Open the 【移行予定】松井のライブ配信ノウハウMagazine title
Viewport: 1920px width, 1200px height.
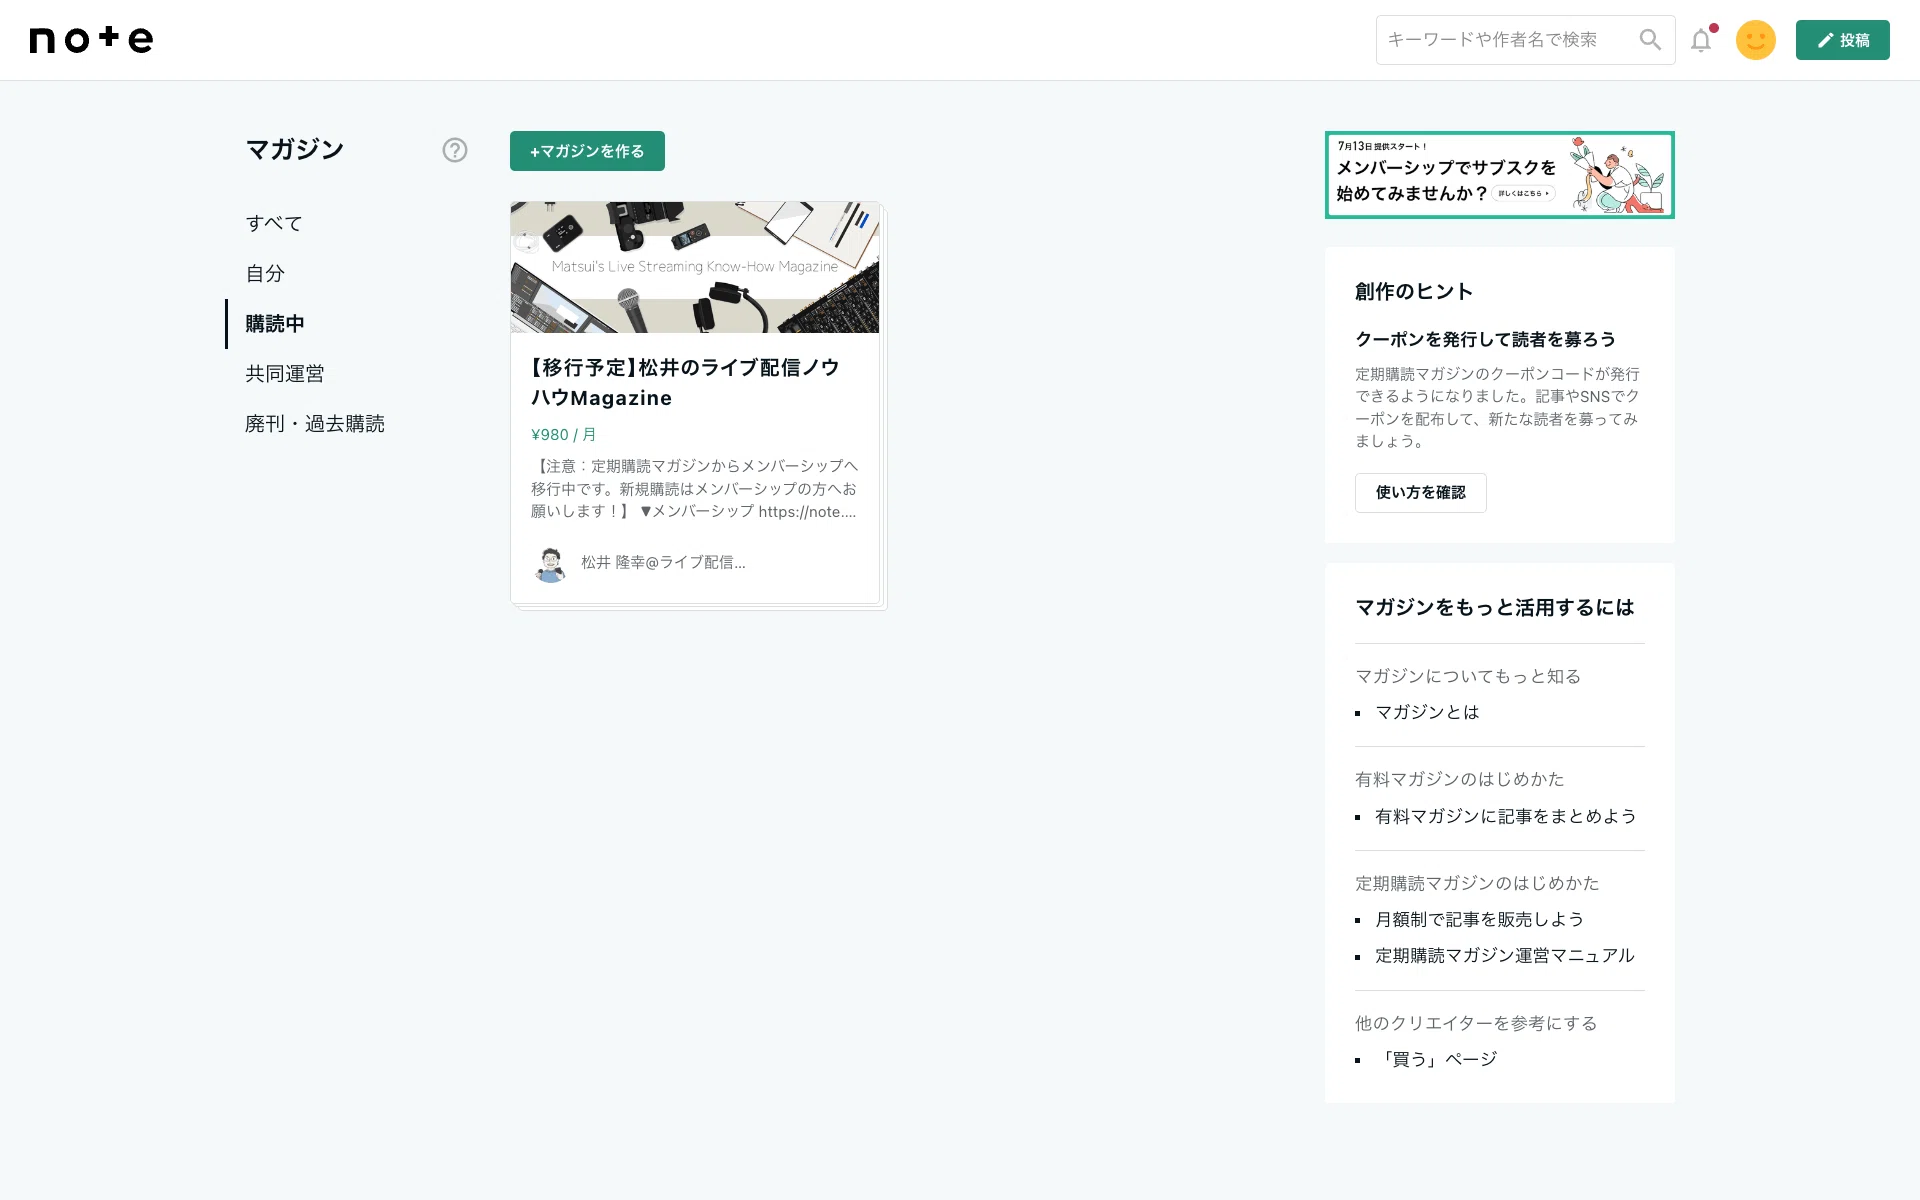(686, 383)
